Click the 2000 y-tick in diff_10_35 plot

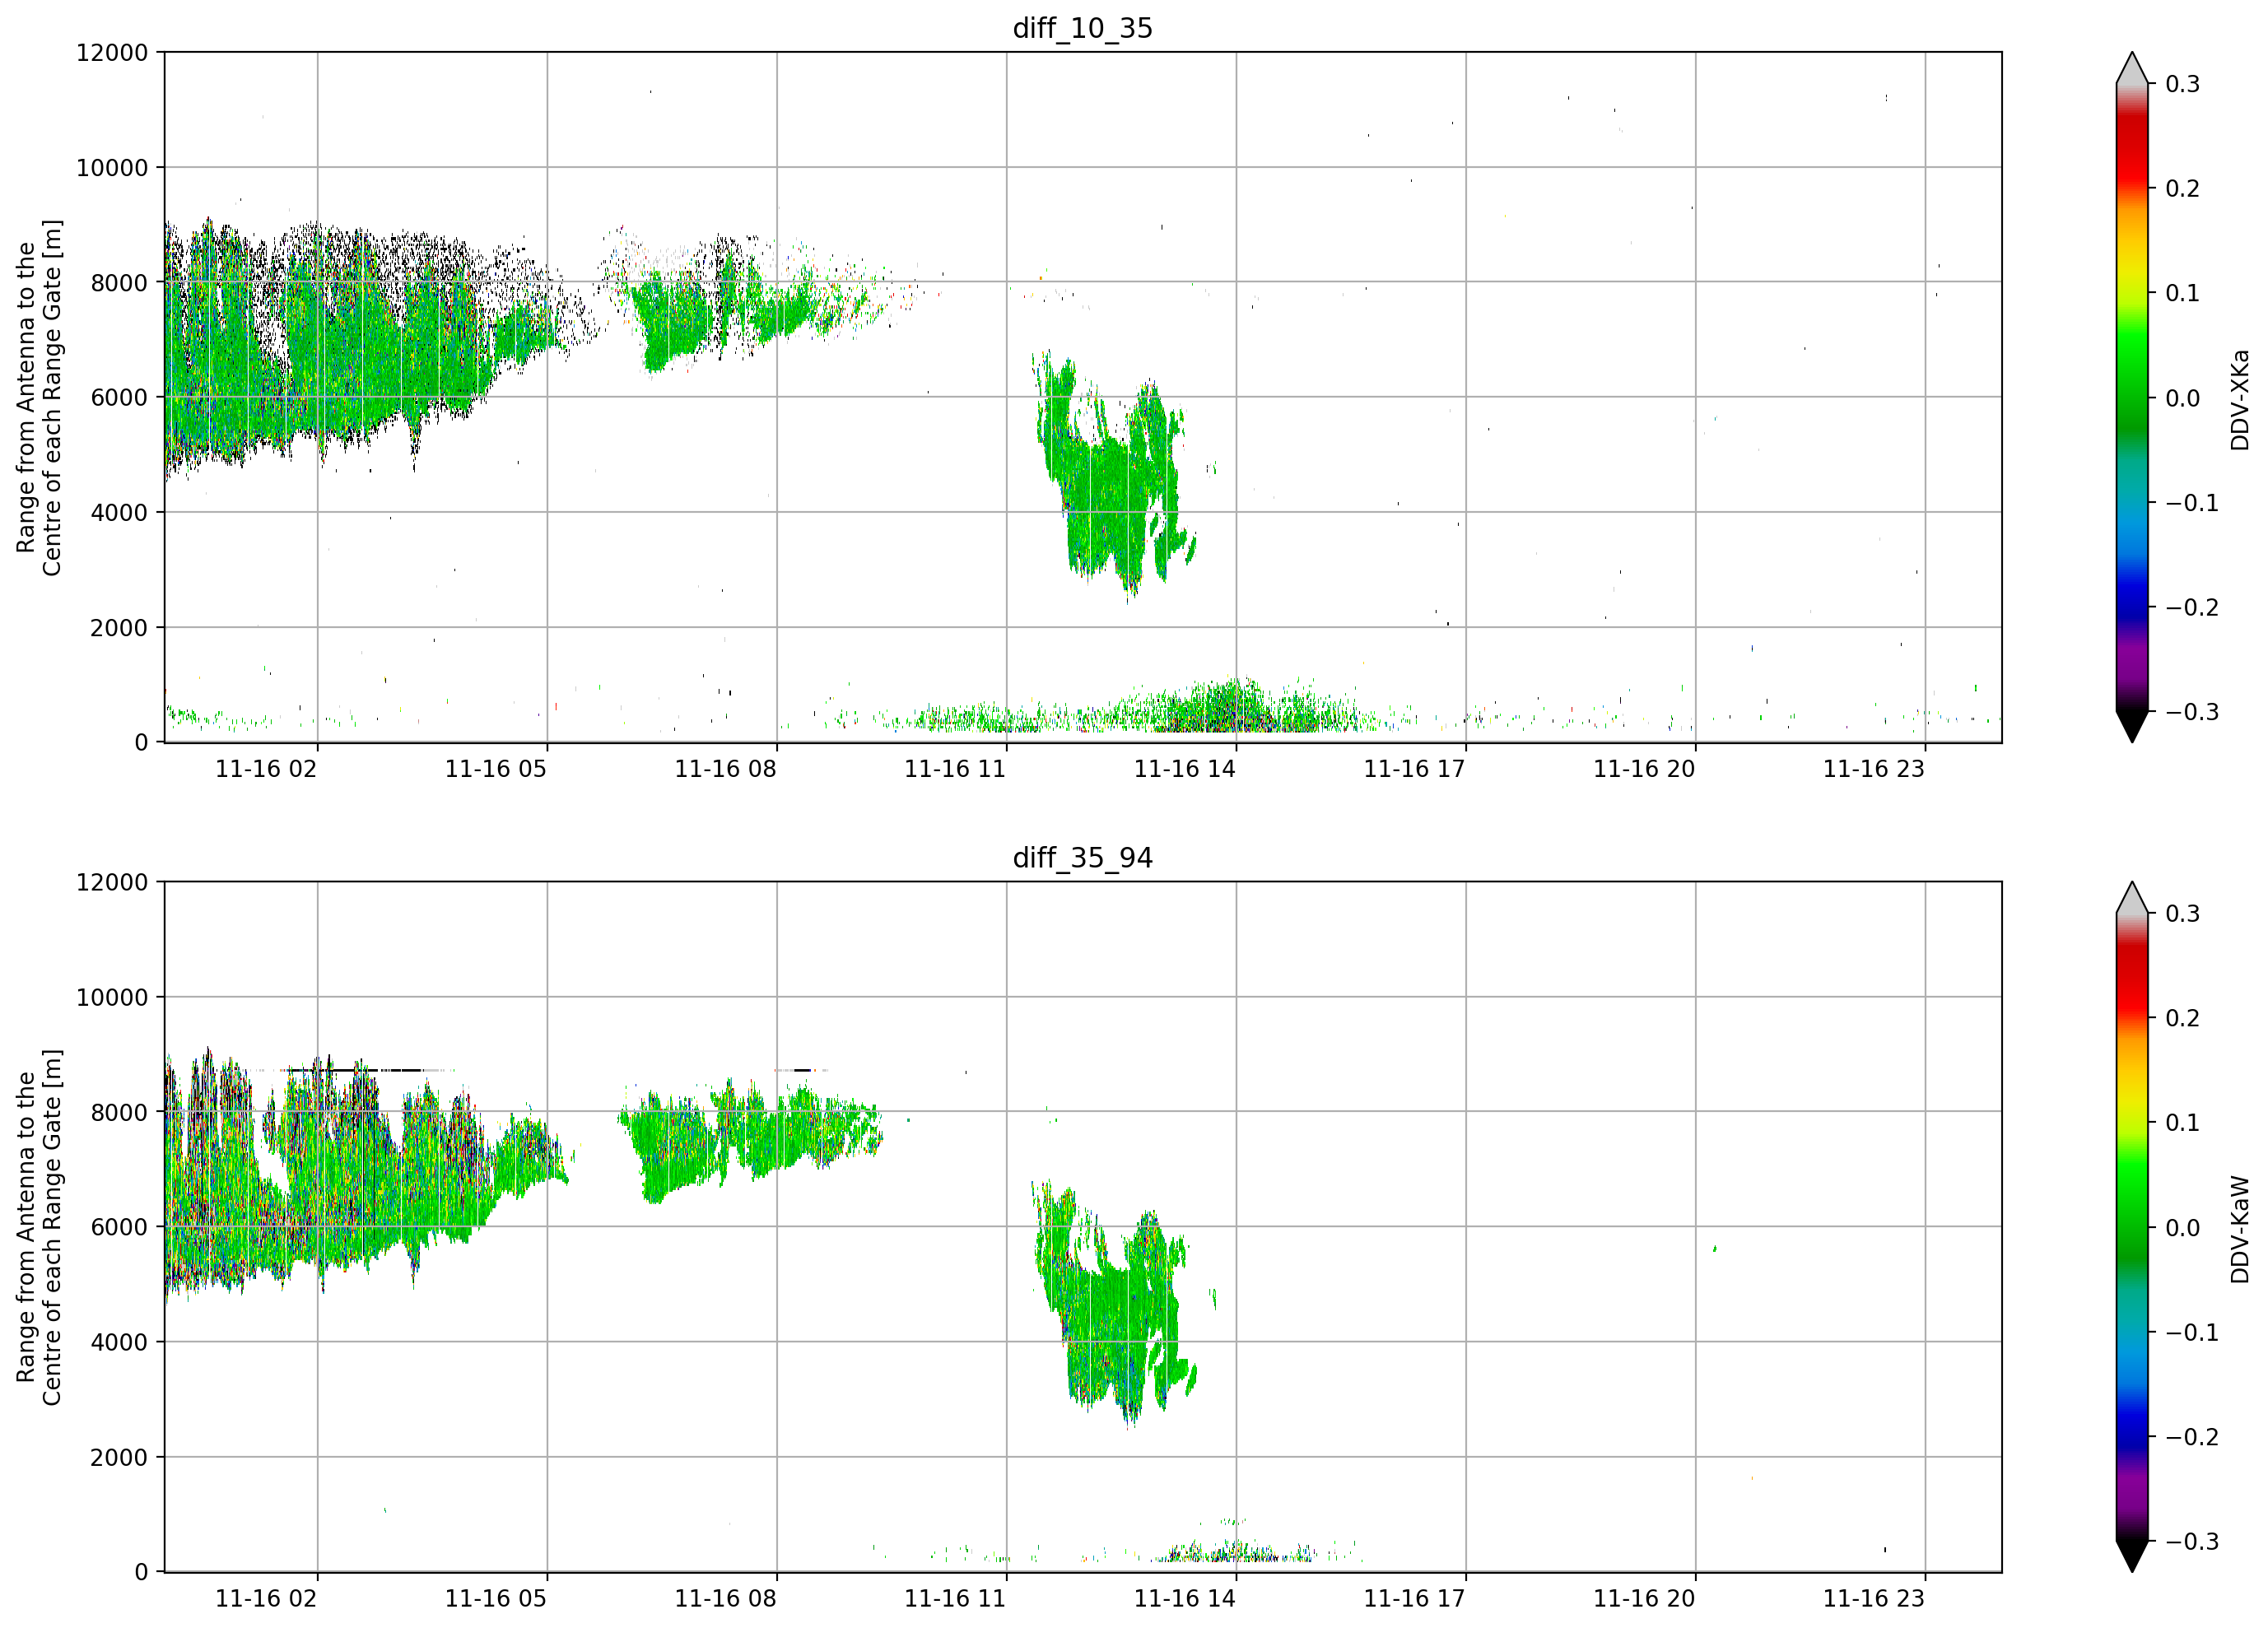pyautogui.click(x=119, y=628)
